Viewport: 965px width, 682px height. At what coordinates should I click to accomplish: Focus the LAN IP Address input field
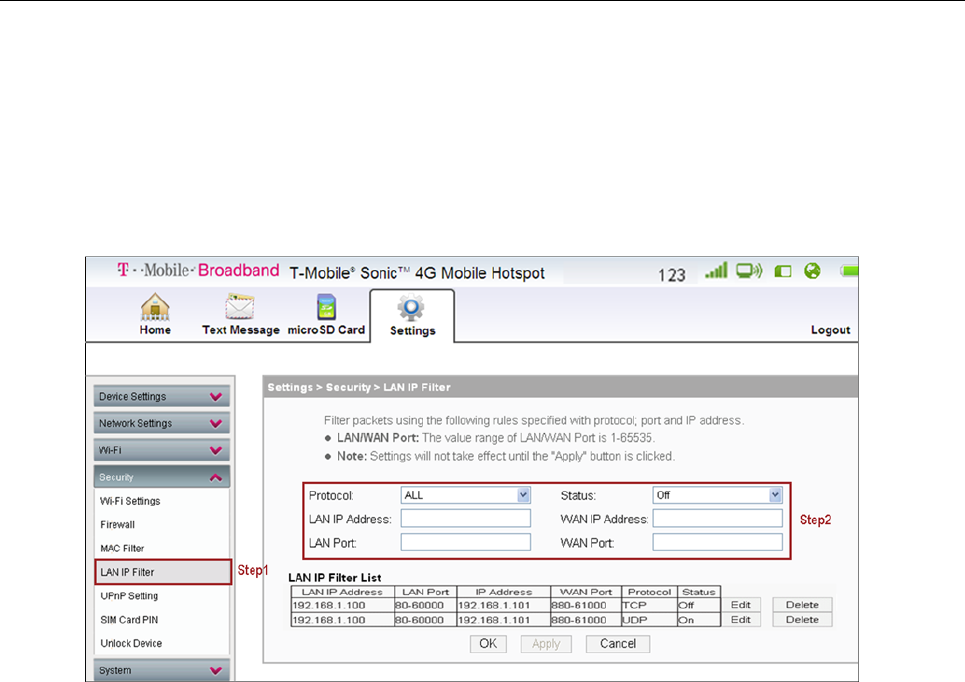465,519
